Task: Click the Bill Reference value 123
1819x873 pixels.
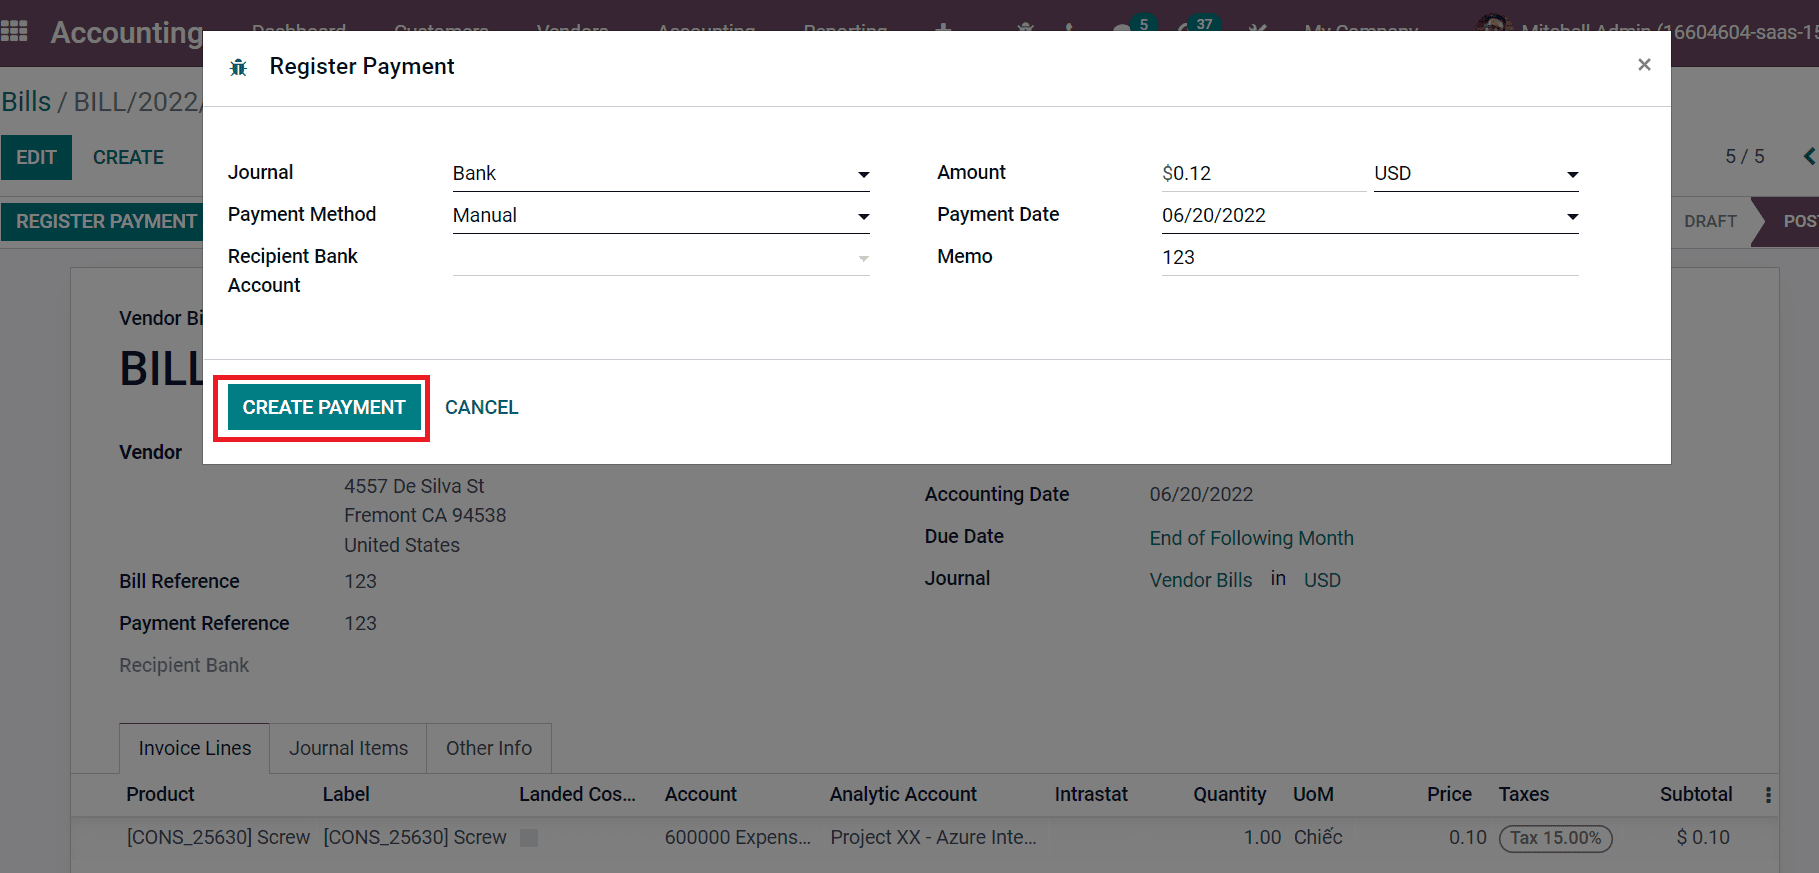Action: (x=360, y=581)
